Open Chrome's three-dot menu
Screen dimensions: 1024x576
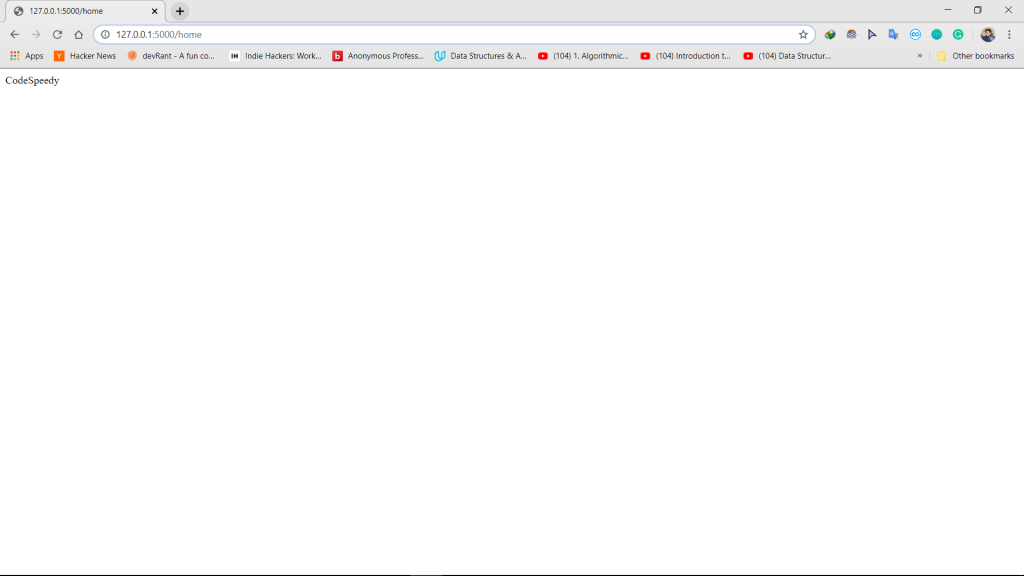pyautogui.click(x=1009, y=34)
